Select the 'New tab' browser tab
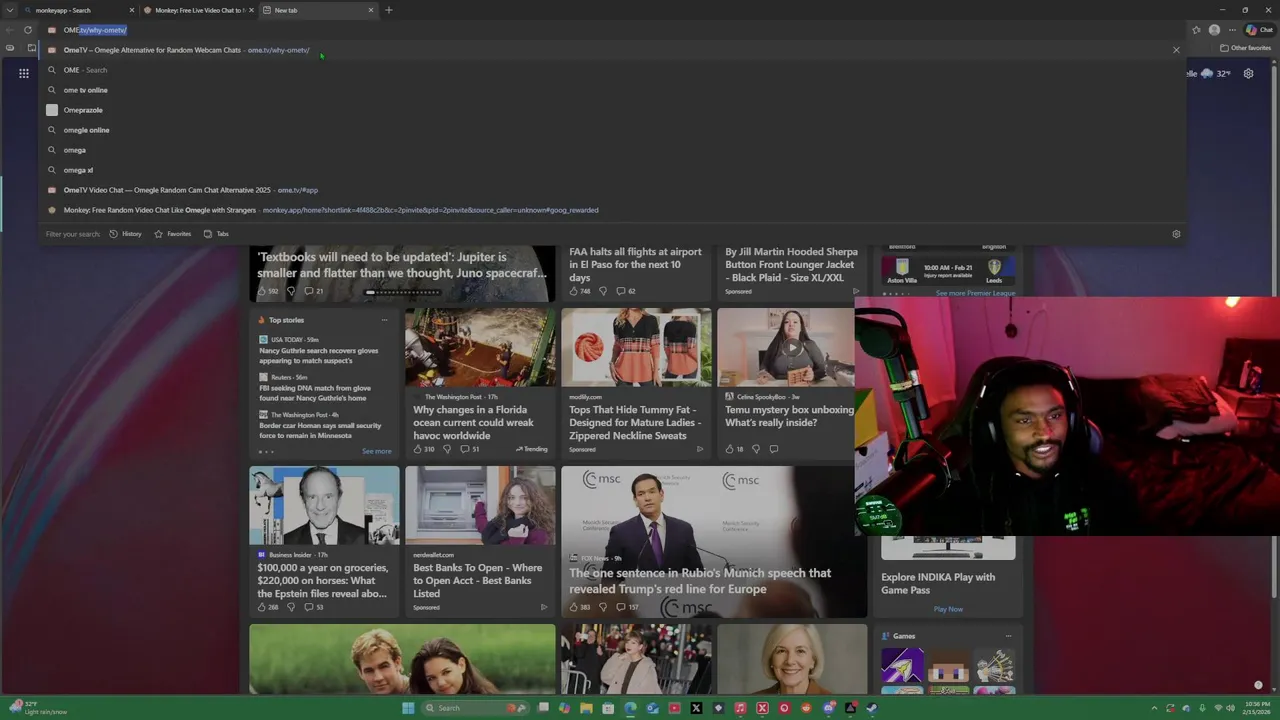1280x720 pixels. point(318,10)
